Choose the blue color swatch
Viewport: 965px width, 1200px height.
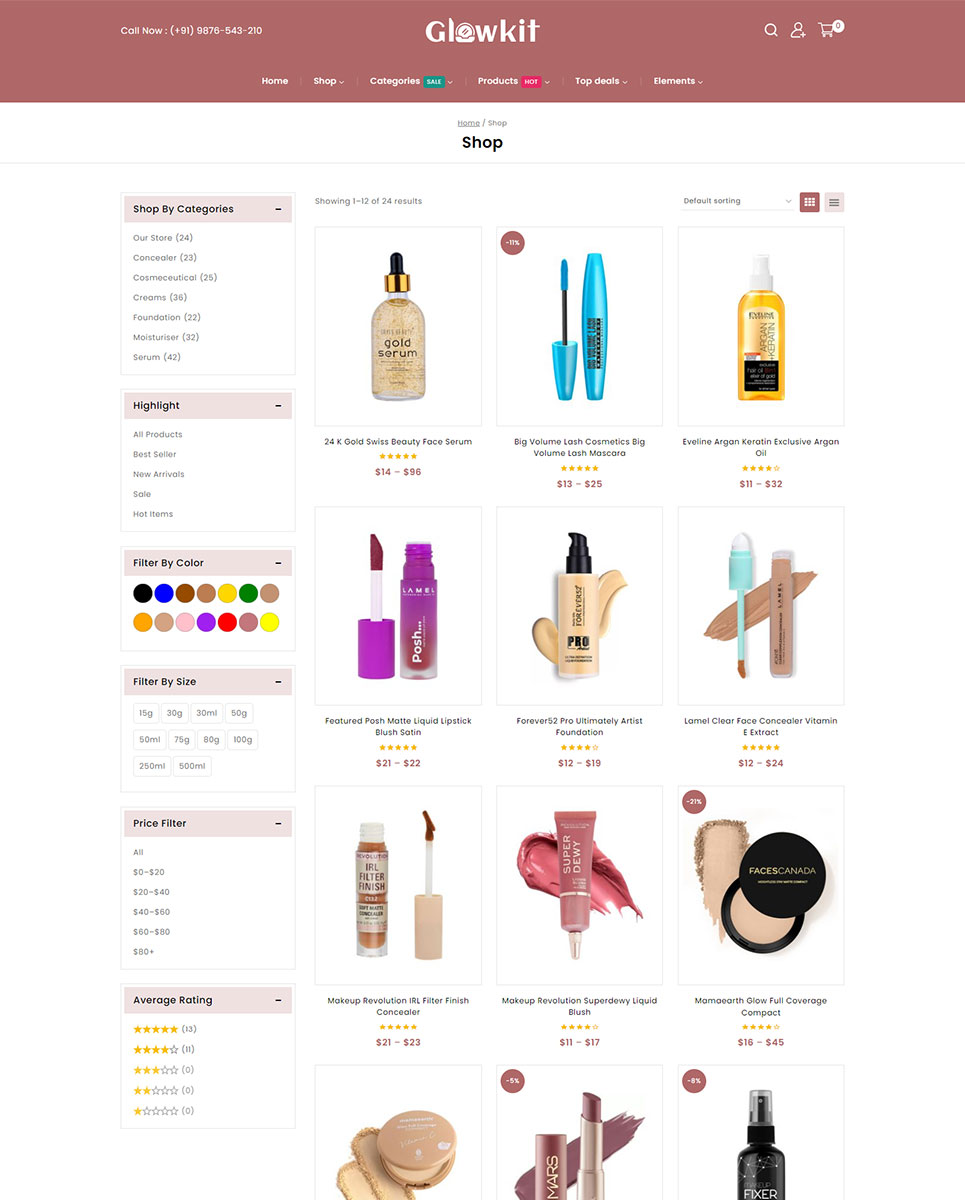tap(164, 593)
